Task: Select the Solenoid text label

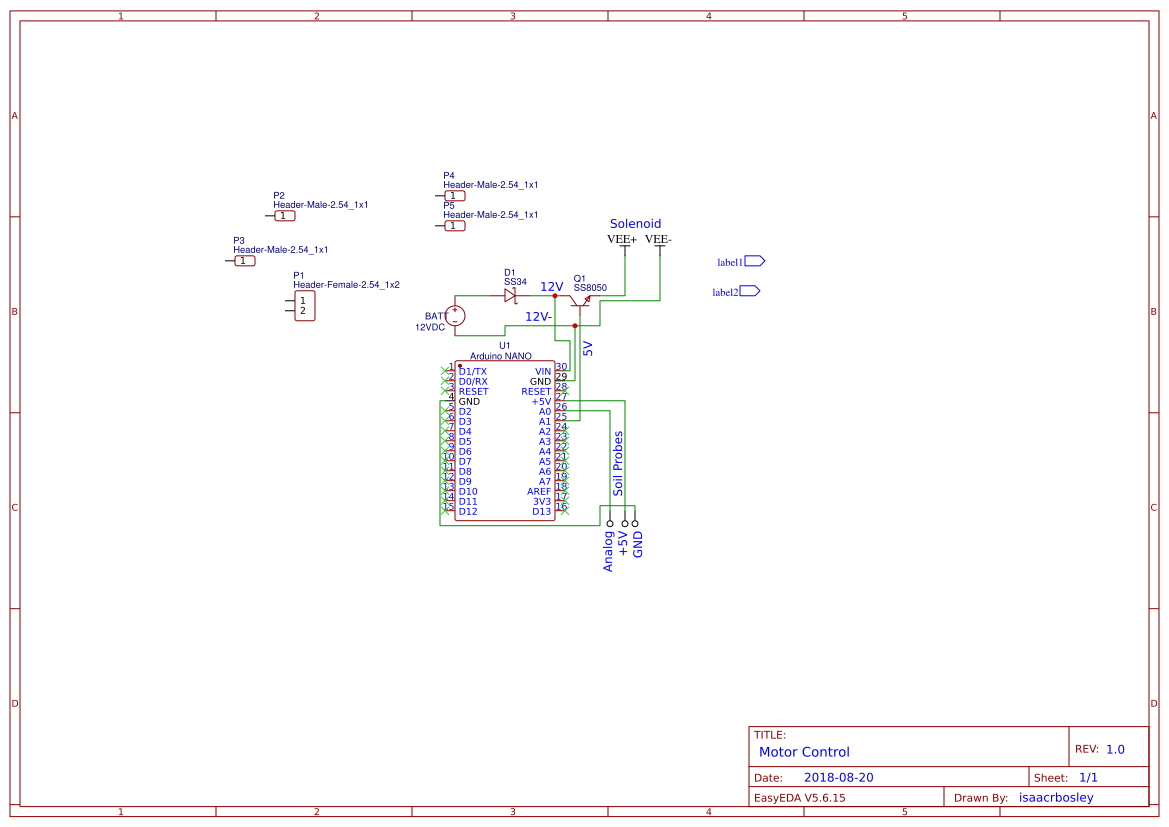Action: (x=635, y=224)
